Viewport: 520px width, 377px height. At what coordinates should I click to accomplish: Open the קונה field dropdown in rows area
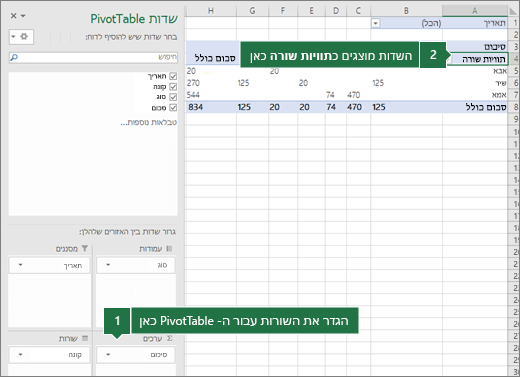tap(21, 355)
